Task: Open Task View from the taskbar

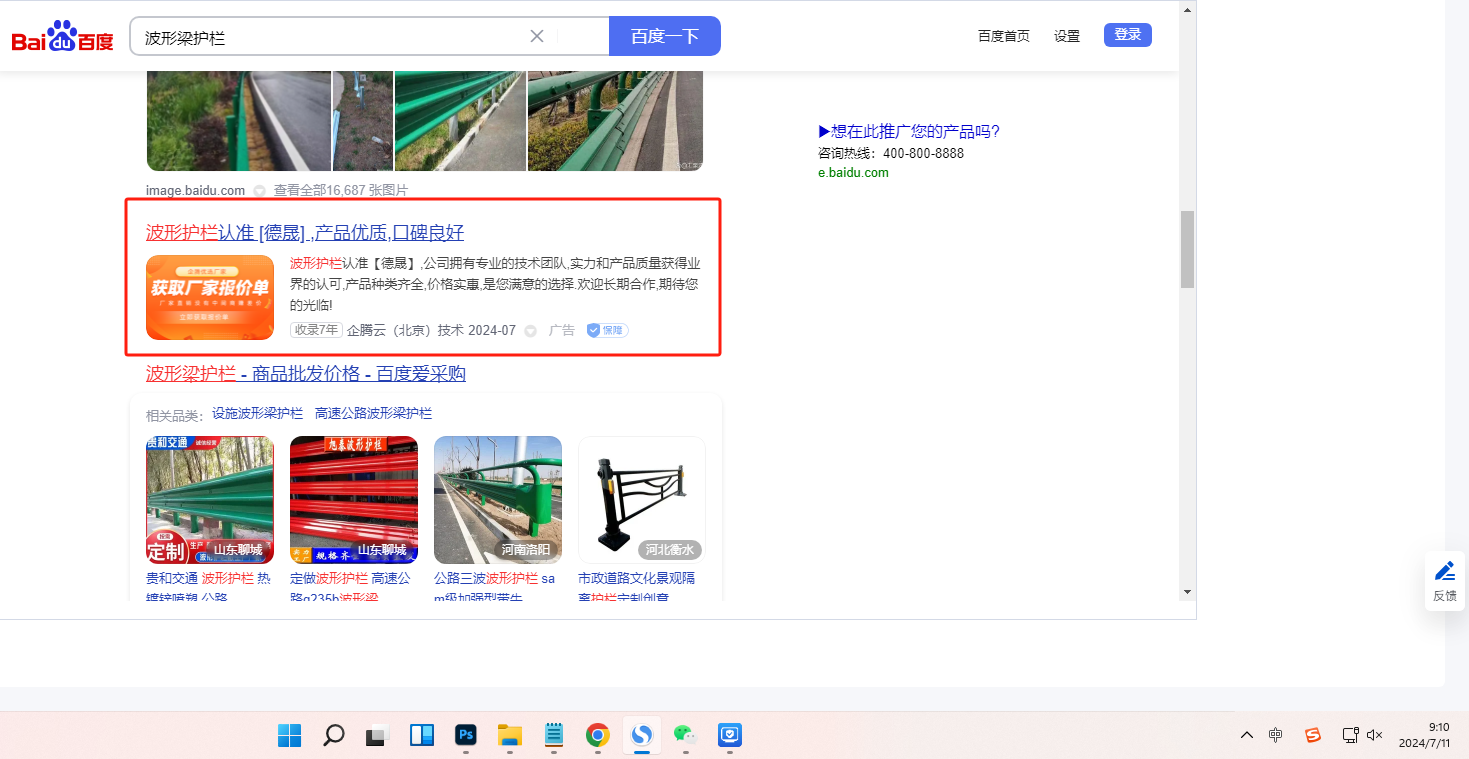Action: click(x=377, y=735)
